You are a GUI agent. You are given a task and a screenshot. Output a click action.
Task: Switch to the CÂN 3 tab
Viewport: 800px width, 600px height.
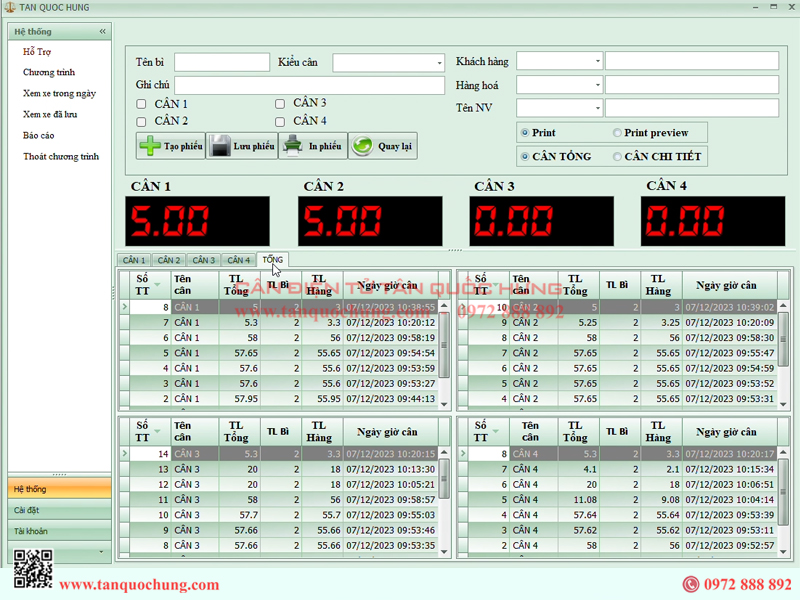pyautogui.click(x=204, y=260)
